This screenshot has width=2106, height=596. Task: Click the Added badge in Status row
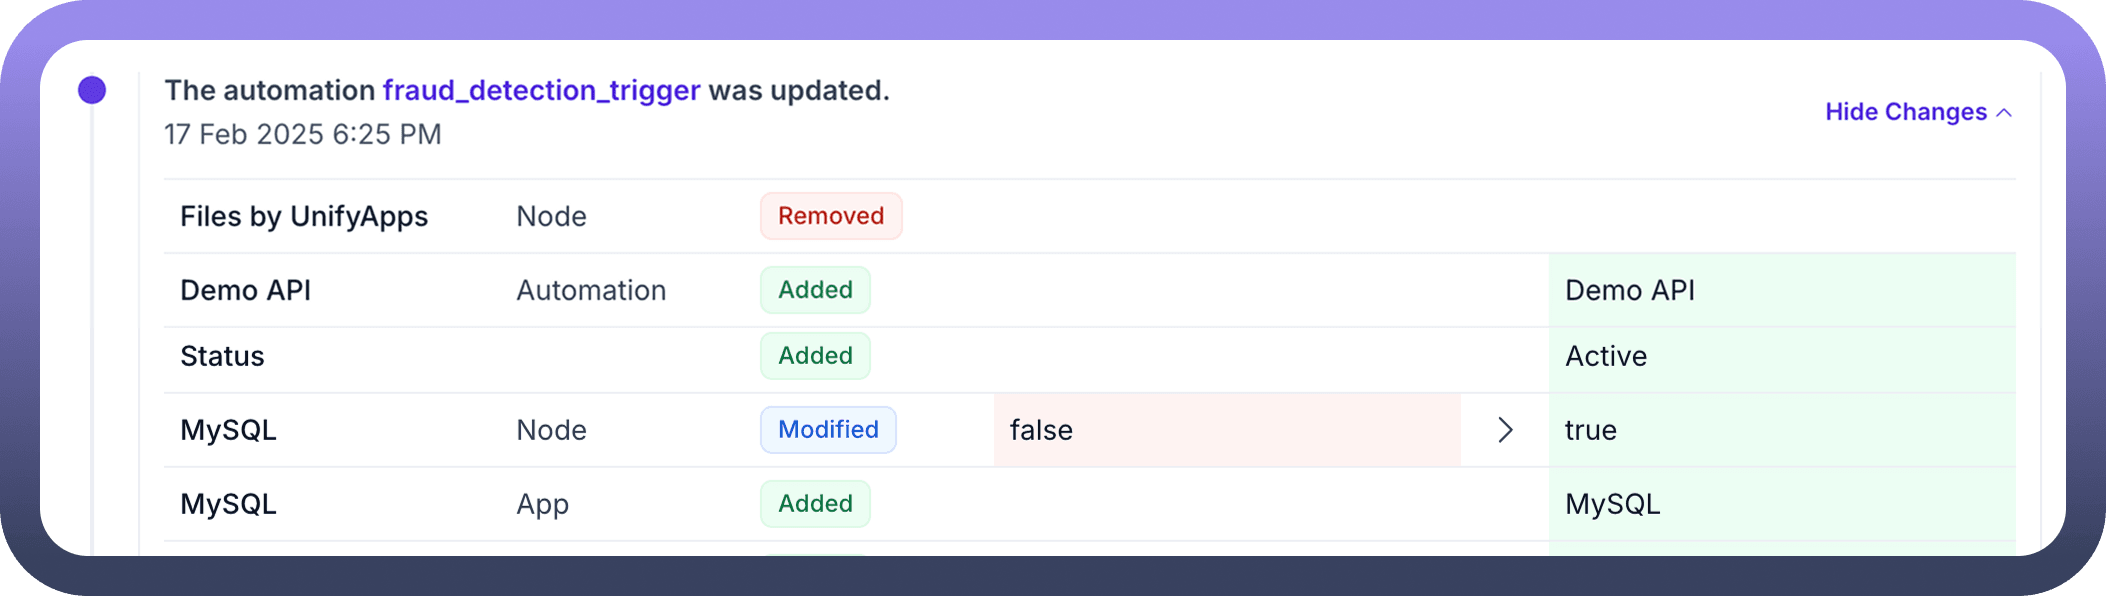pos(815,356)
